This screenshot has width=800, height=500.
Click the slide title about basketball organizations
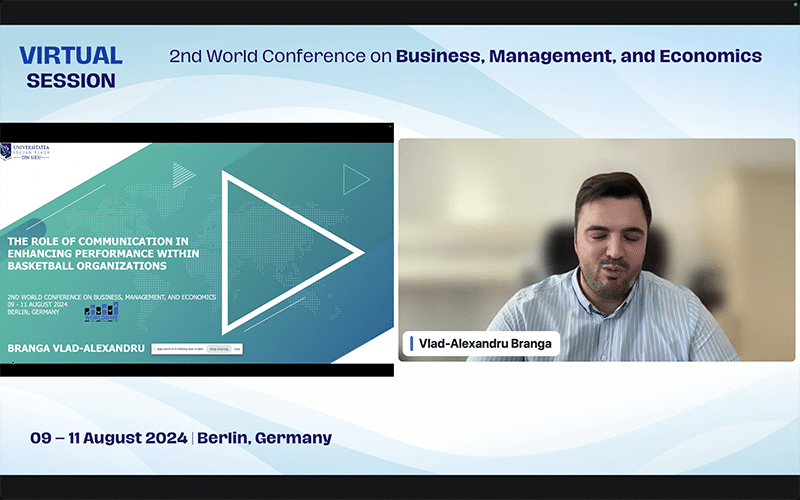pyautogui.click(x=98, y=254)
